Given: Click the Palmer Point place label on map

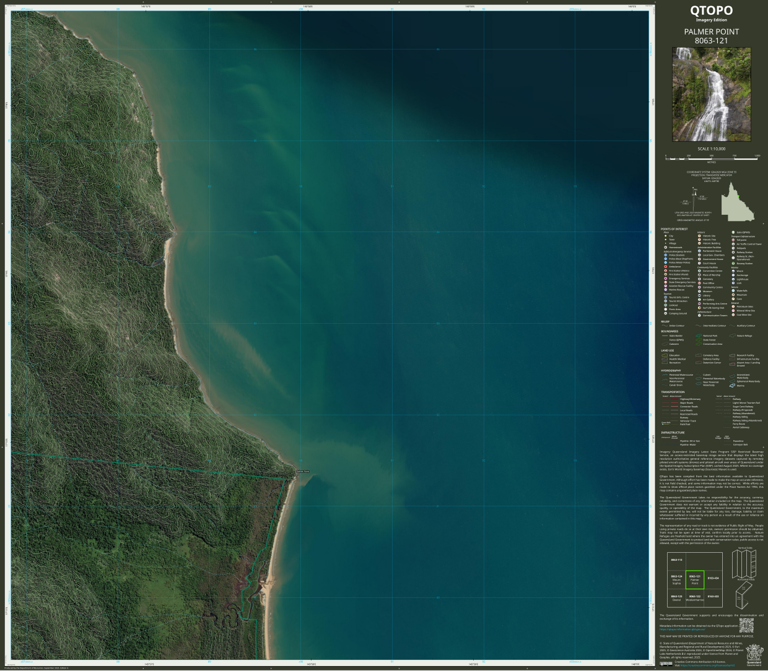Looking at the screenshot, I should (x=303, y=471).
